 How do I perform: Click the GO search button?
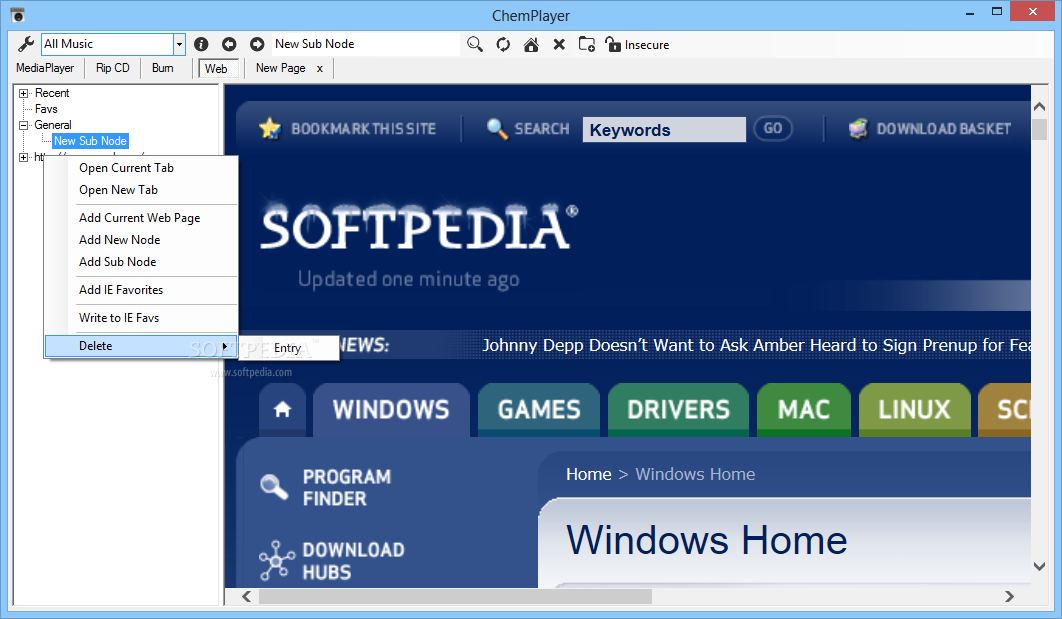tap(773, 128)
